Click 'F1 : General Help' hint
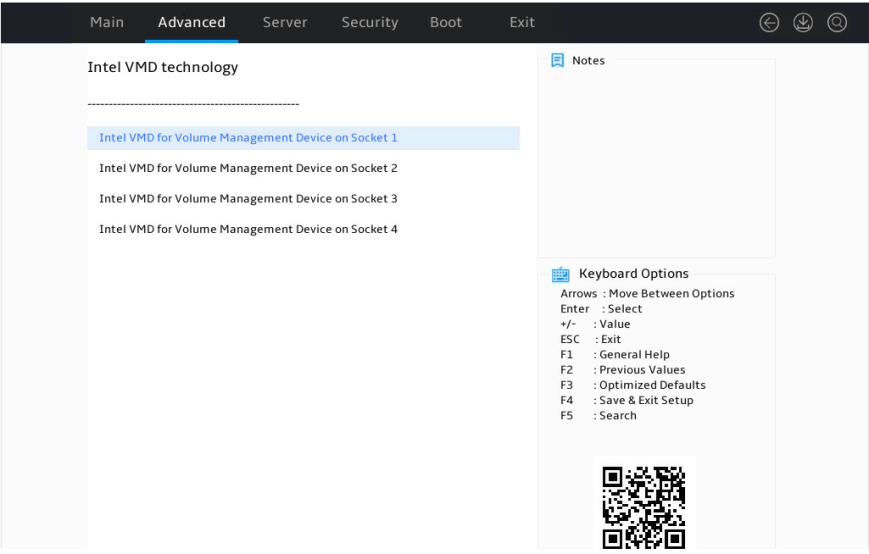This screenshot has height=554, width=869. coord(615,355)
